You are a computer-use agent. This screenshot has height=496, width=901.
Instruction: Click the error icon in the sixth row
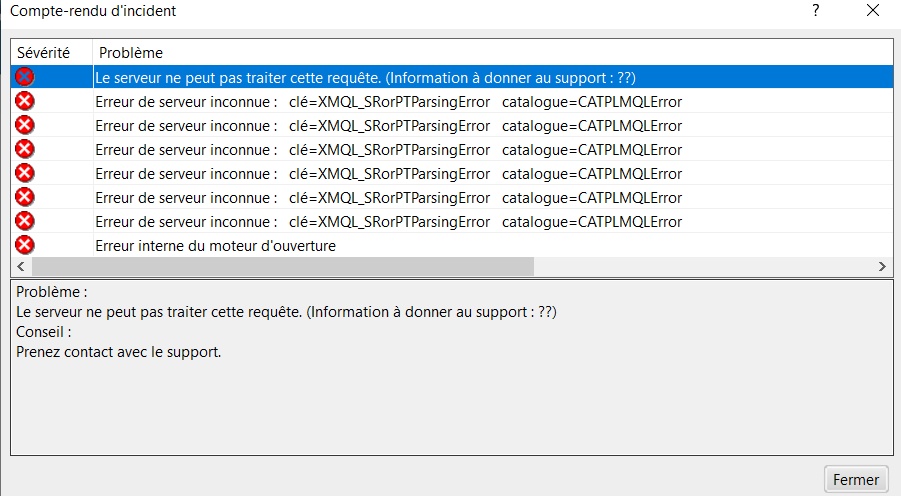[x=25, y=197]
